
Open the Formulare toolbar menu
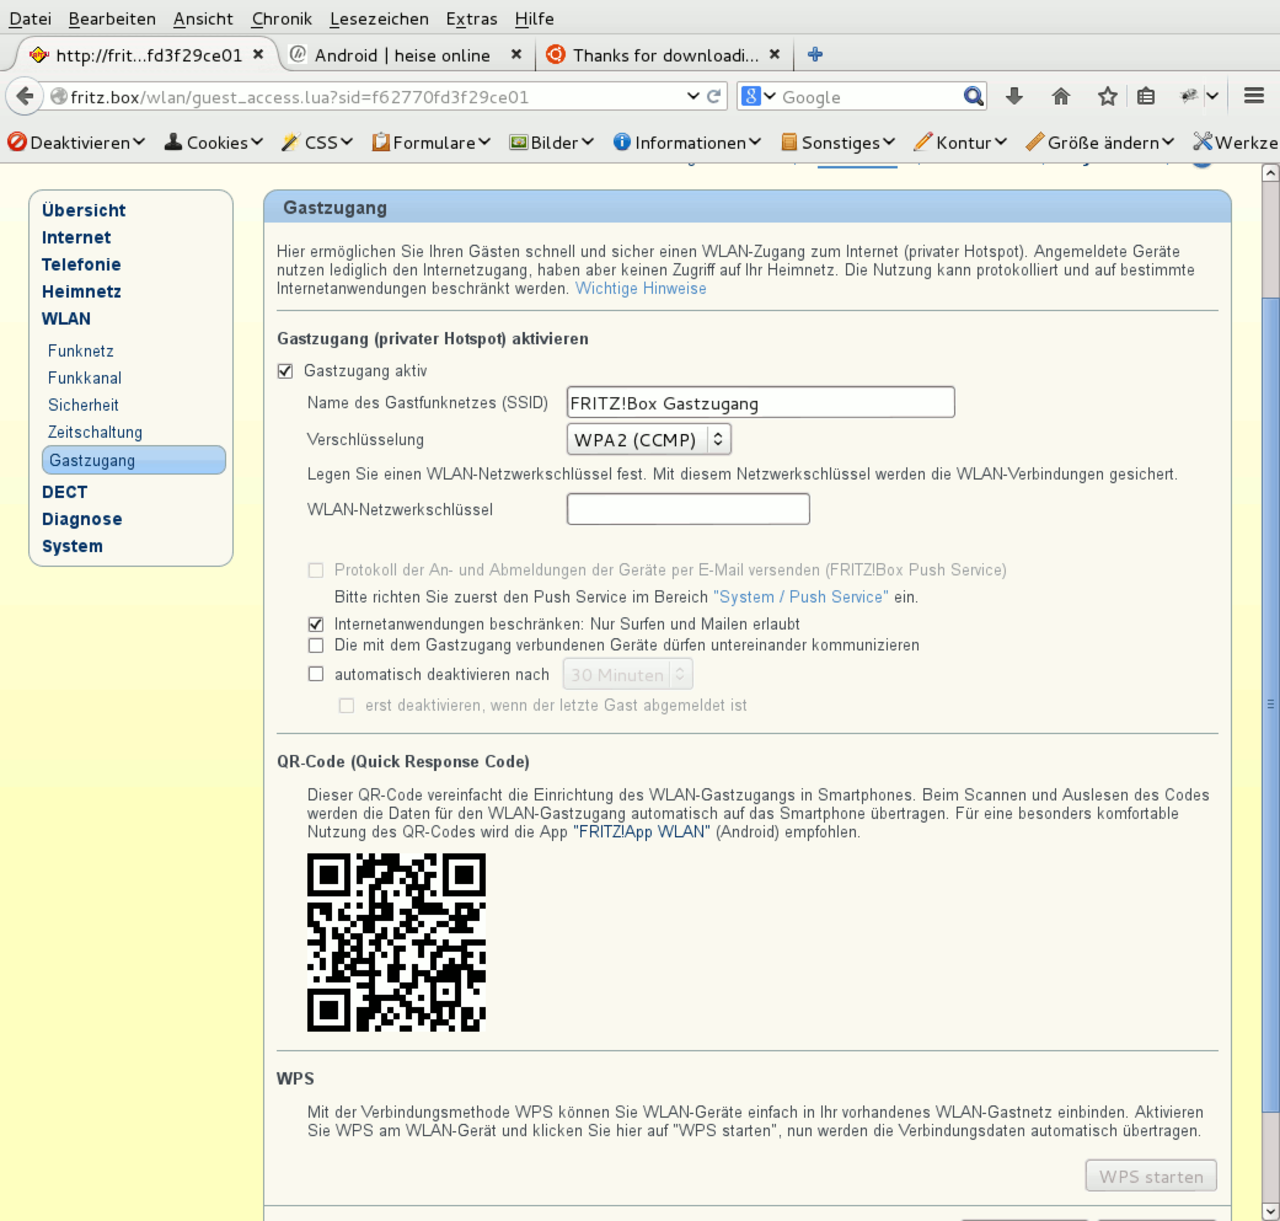point(431,142)
